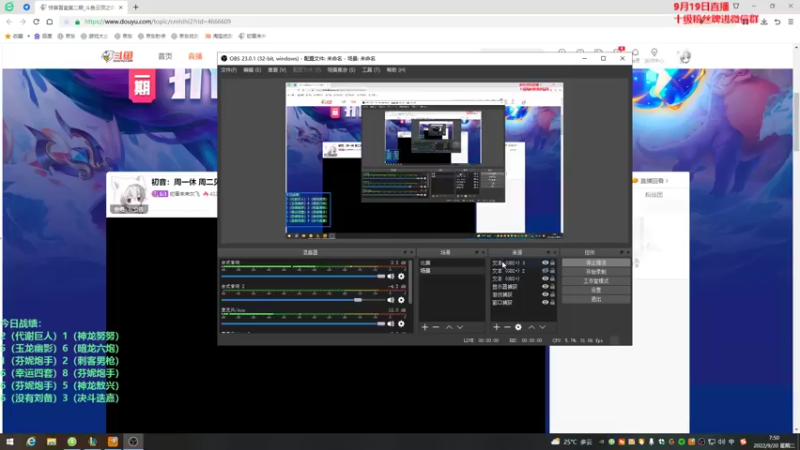Image resolution: width=800 pixels, height=450 pixels.
Task: Click the Exit button in OBS Controls
Action: pos(596,299)
